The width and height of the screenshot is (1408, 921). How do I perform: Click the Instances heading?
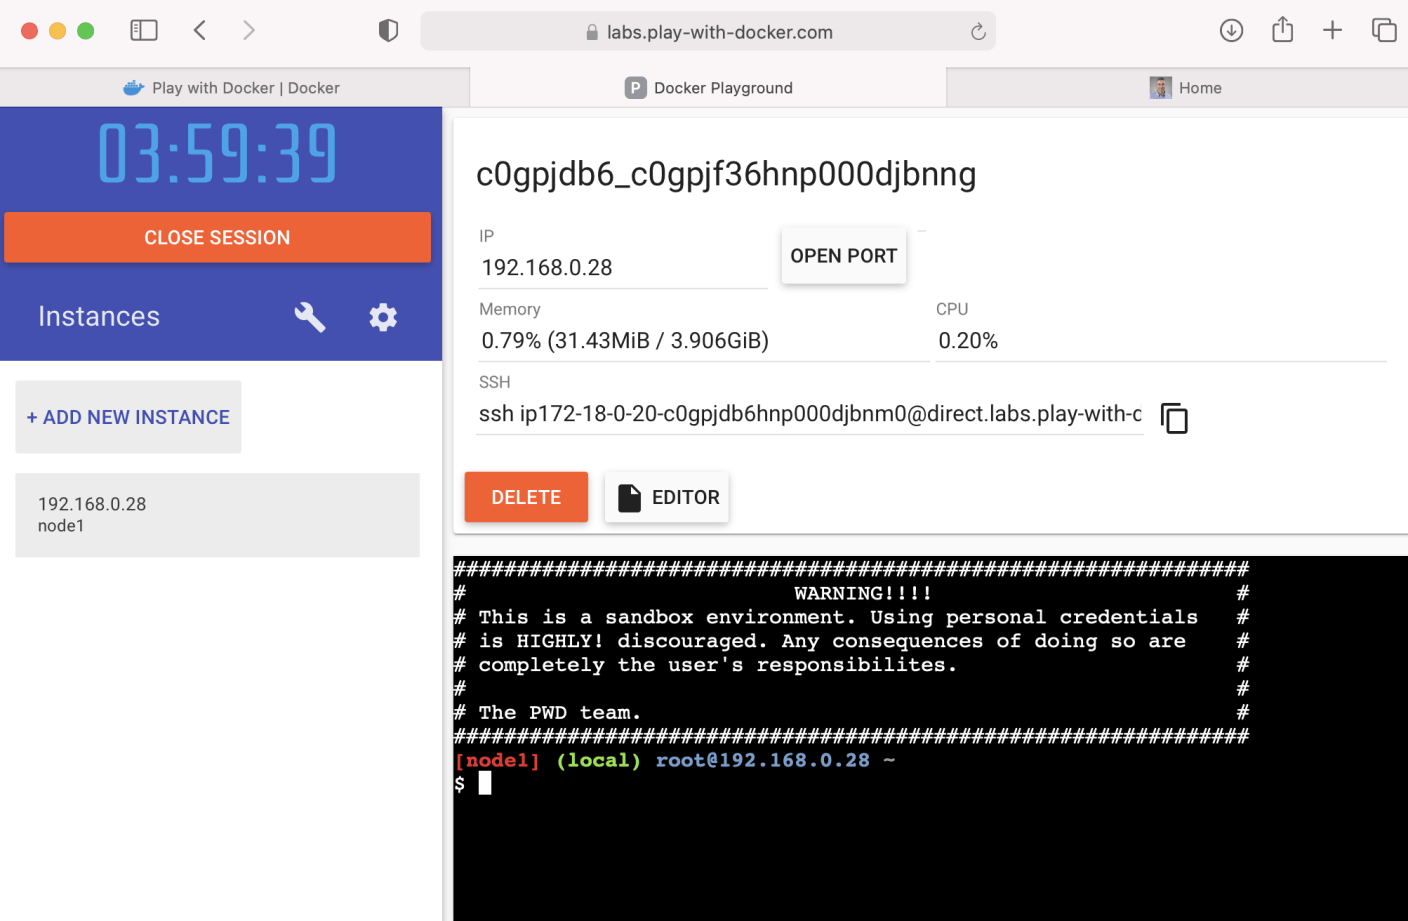(x=99, y=316)
